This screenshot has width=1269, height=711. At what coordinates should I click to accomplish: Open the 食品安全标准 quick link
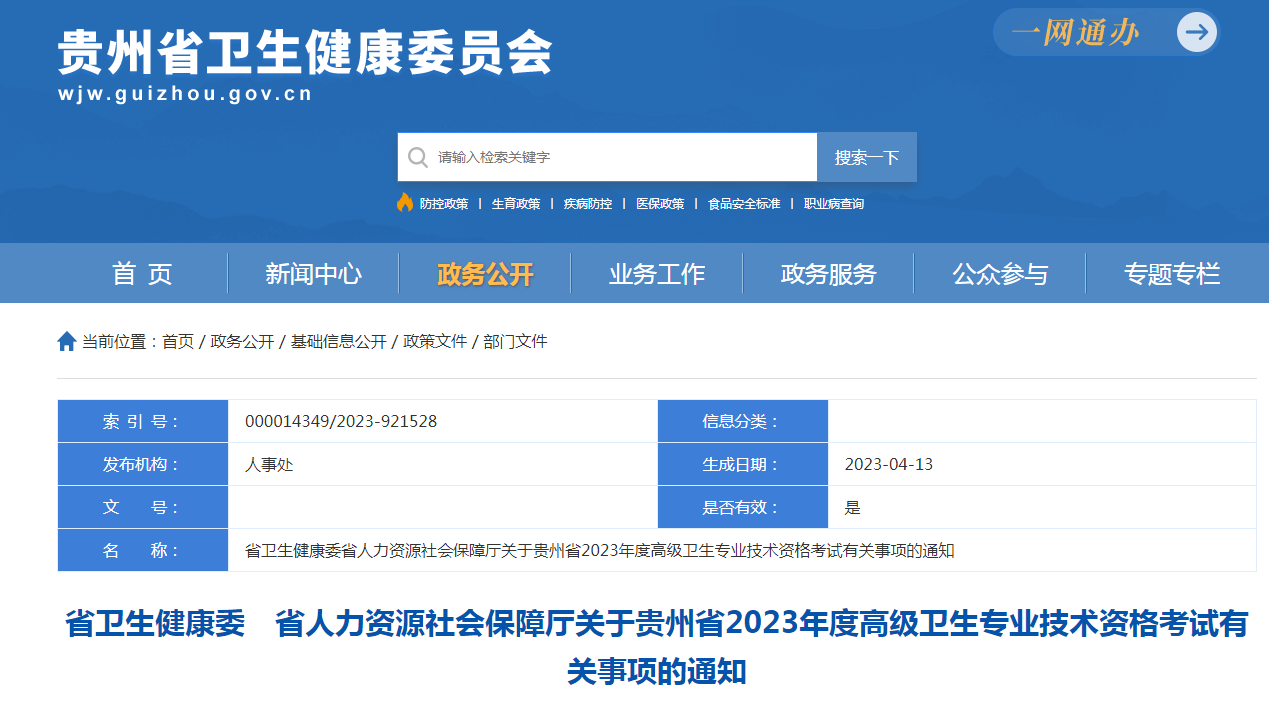[744, 204]
